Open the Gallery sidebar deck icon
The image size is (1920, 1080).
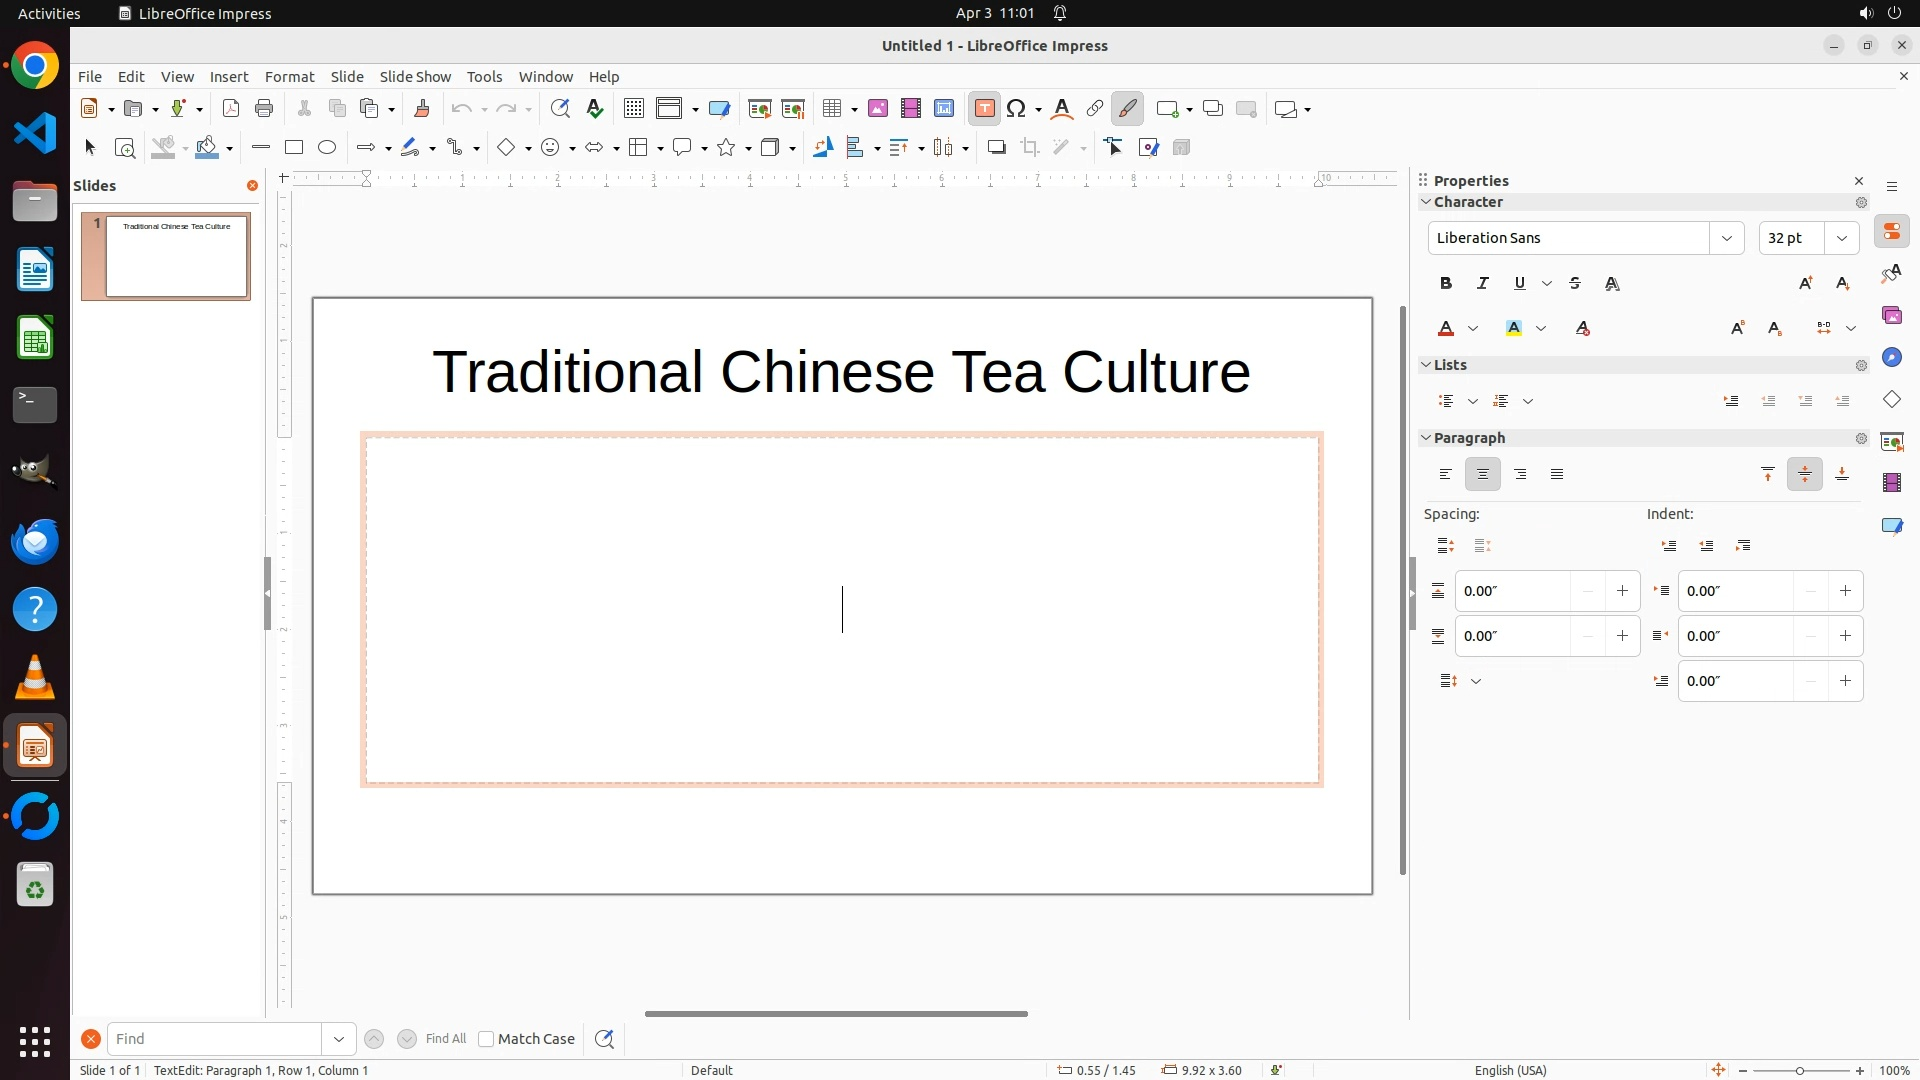1891,316
